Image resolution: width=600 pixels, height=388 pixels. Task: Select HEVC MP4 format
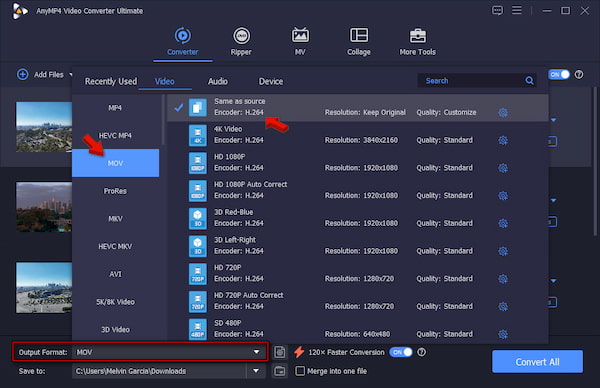pos(115,135)
